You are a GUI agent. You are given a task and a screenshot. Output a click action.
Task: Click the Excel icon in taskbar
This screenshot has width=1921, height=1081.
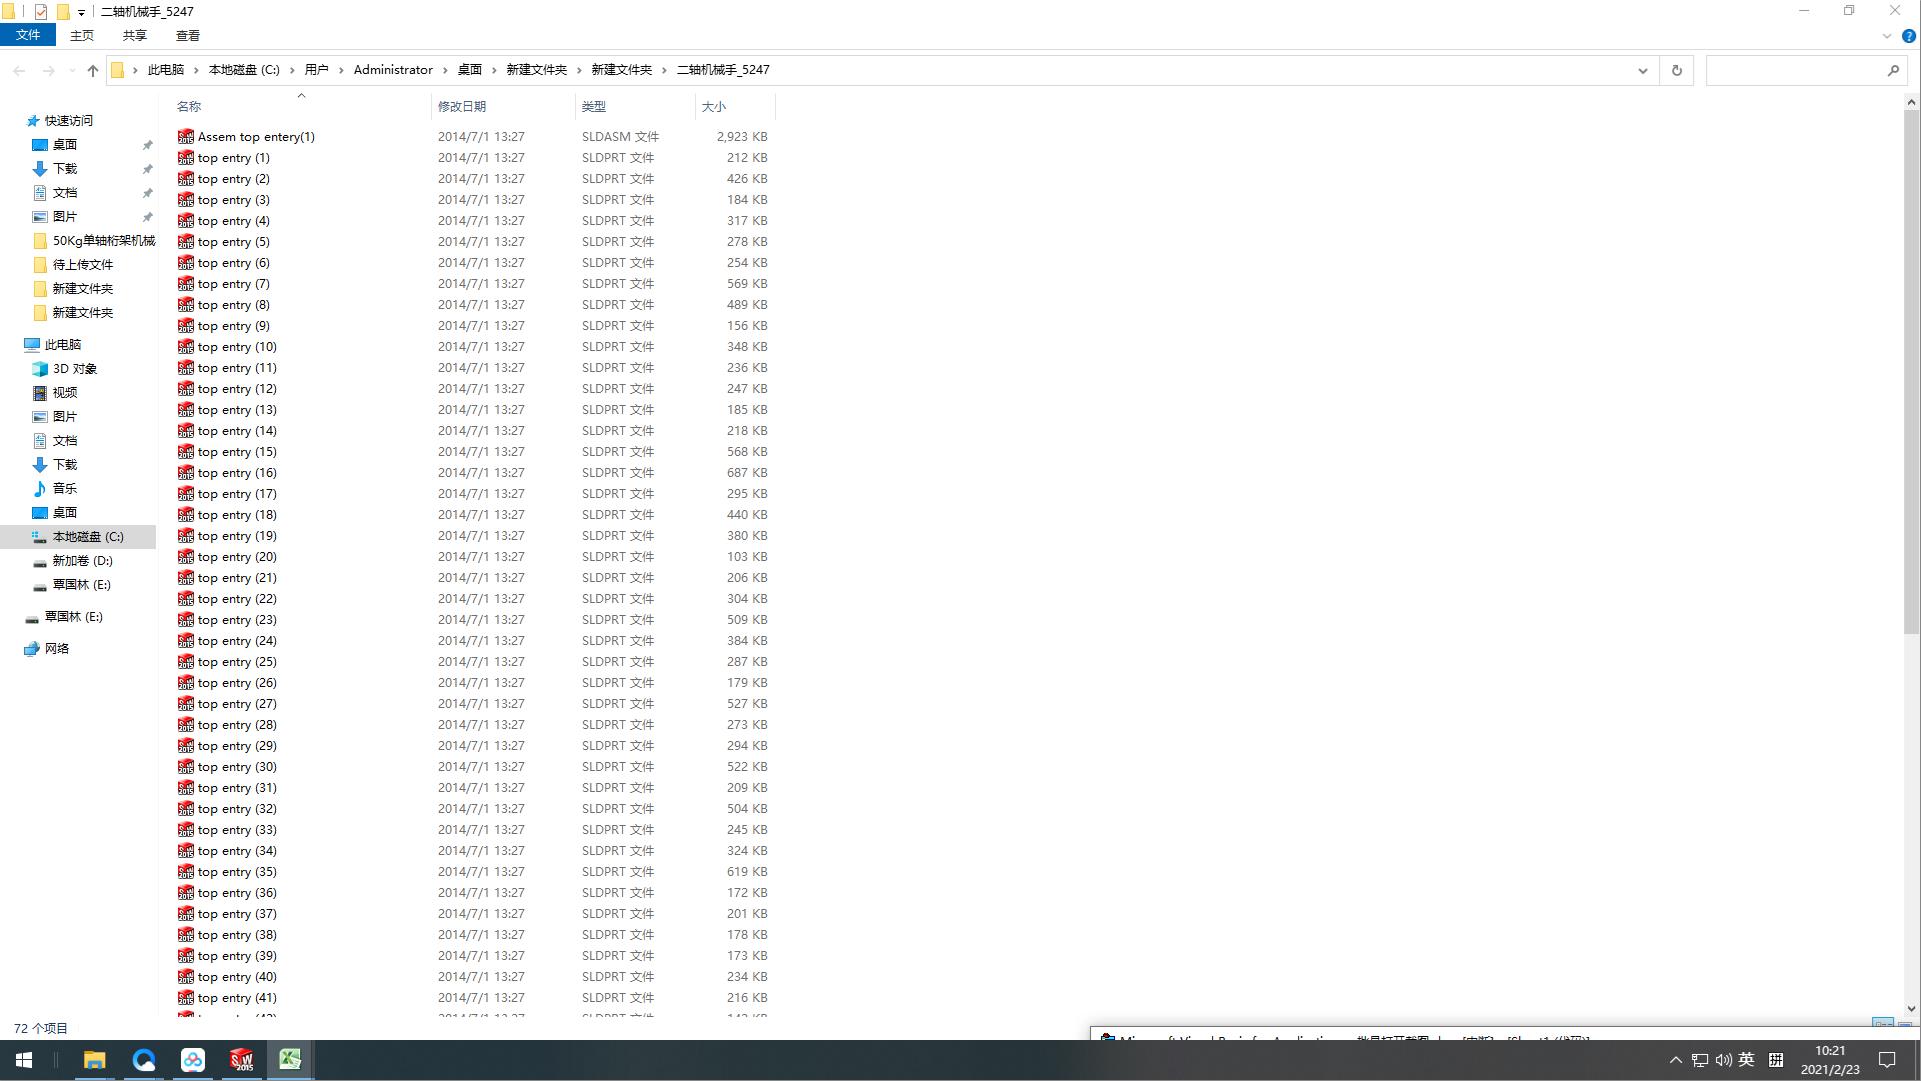click(290, 1060)
